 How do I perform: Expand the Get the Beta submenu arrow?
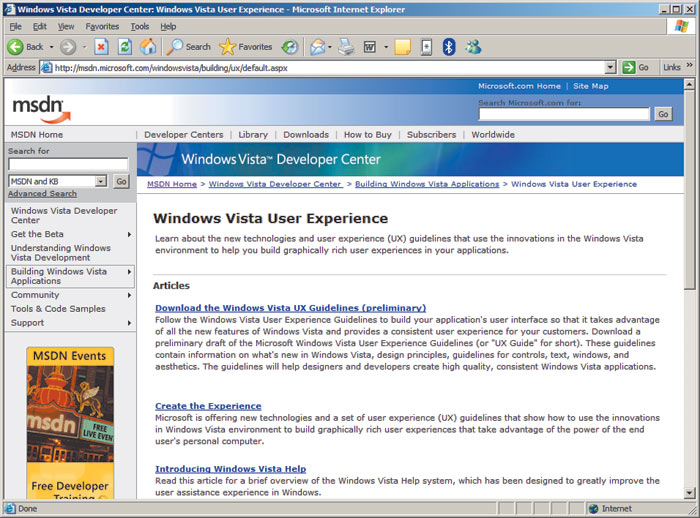pyautogui.click(x=129, y=234)
